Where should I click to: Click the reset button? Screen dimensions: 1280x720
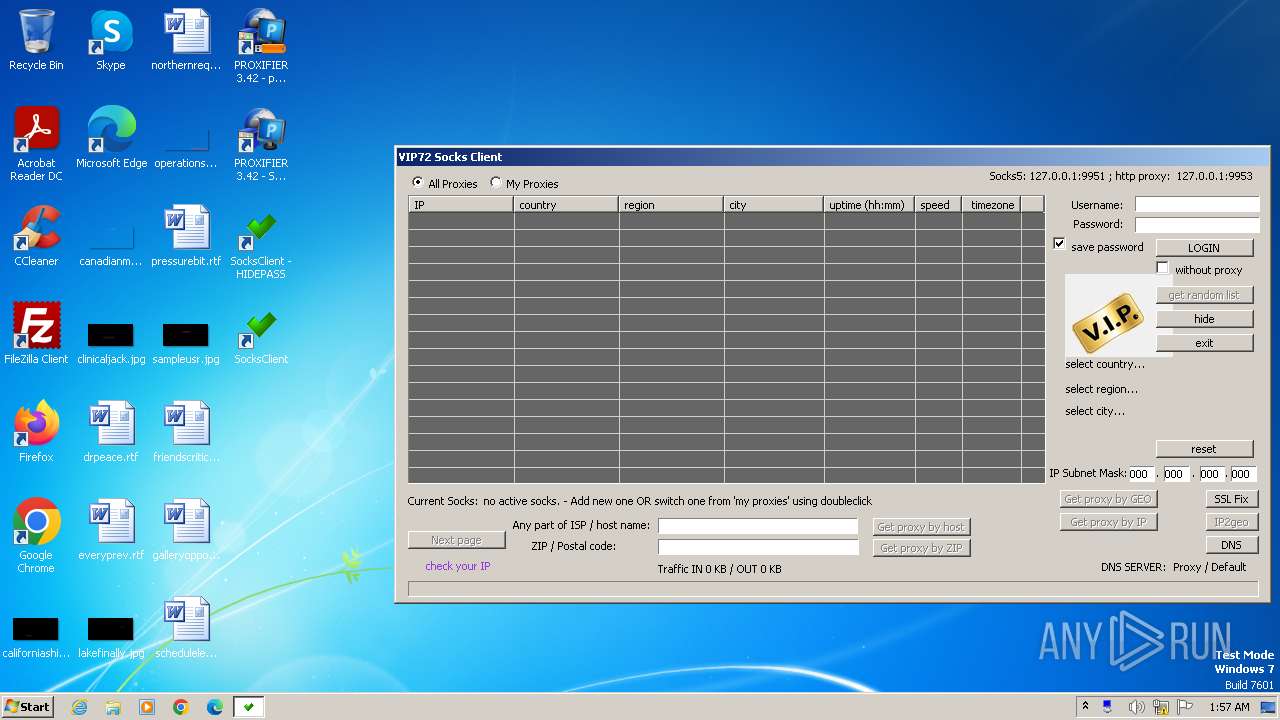1204,449
